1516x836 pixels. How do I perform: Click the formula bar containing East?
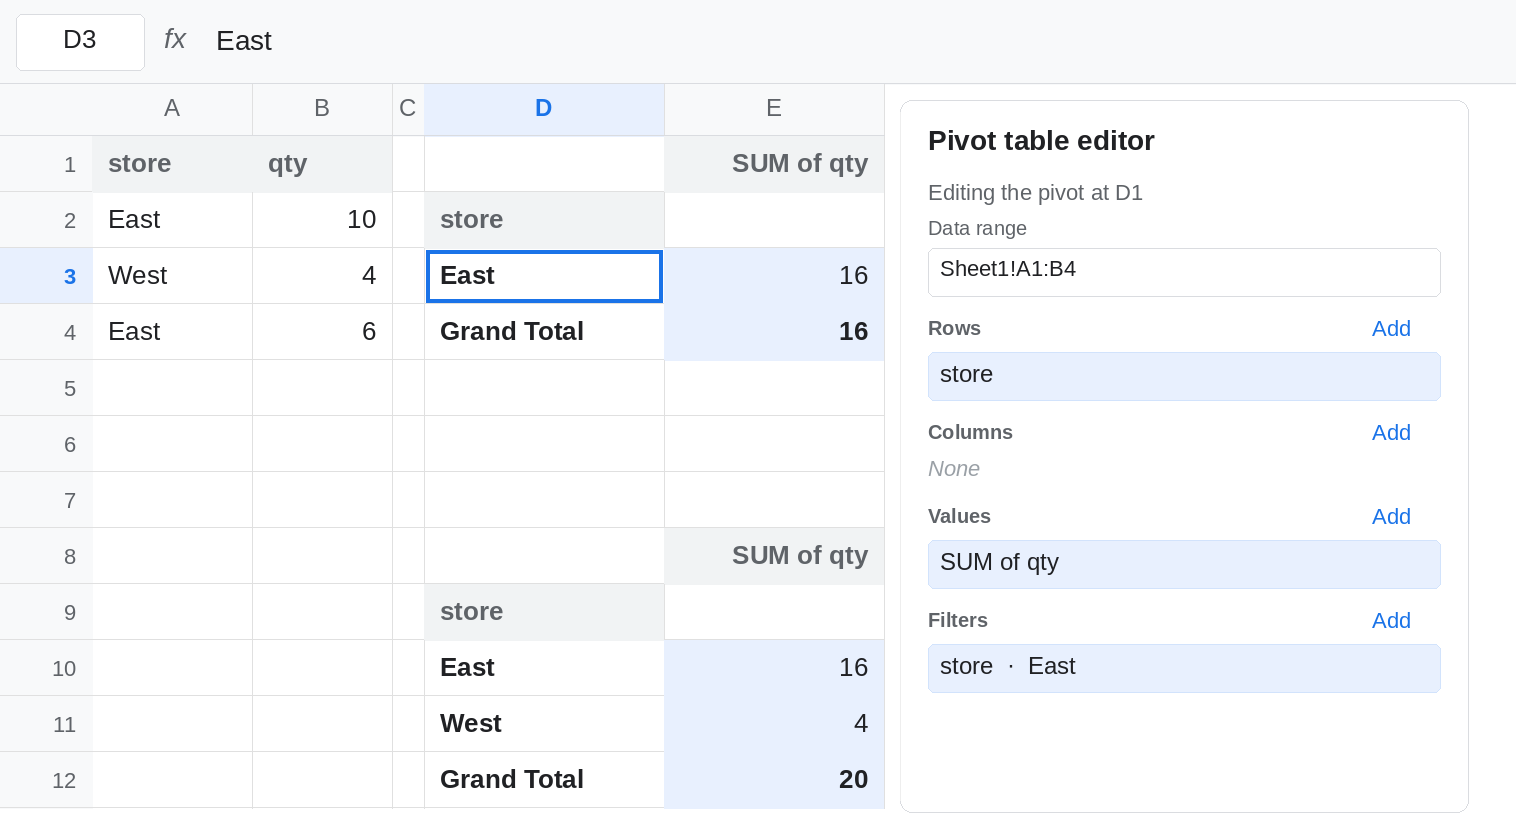pyautogui.click(x=860, y=41)
